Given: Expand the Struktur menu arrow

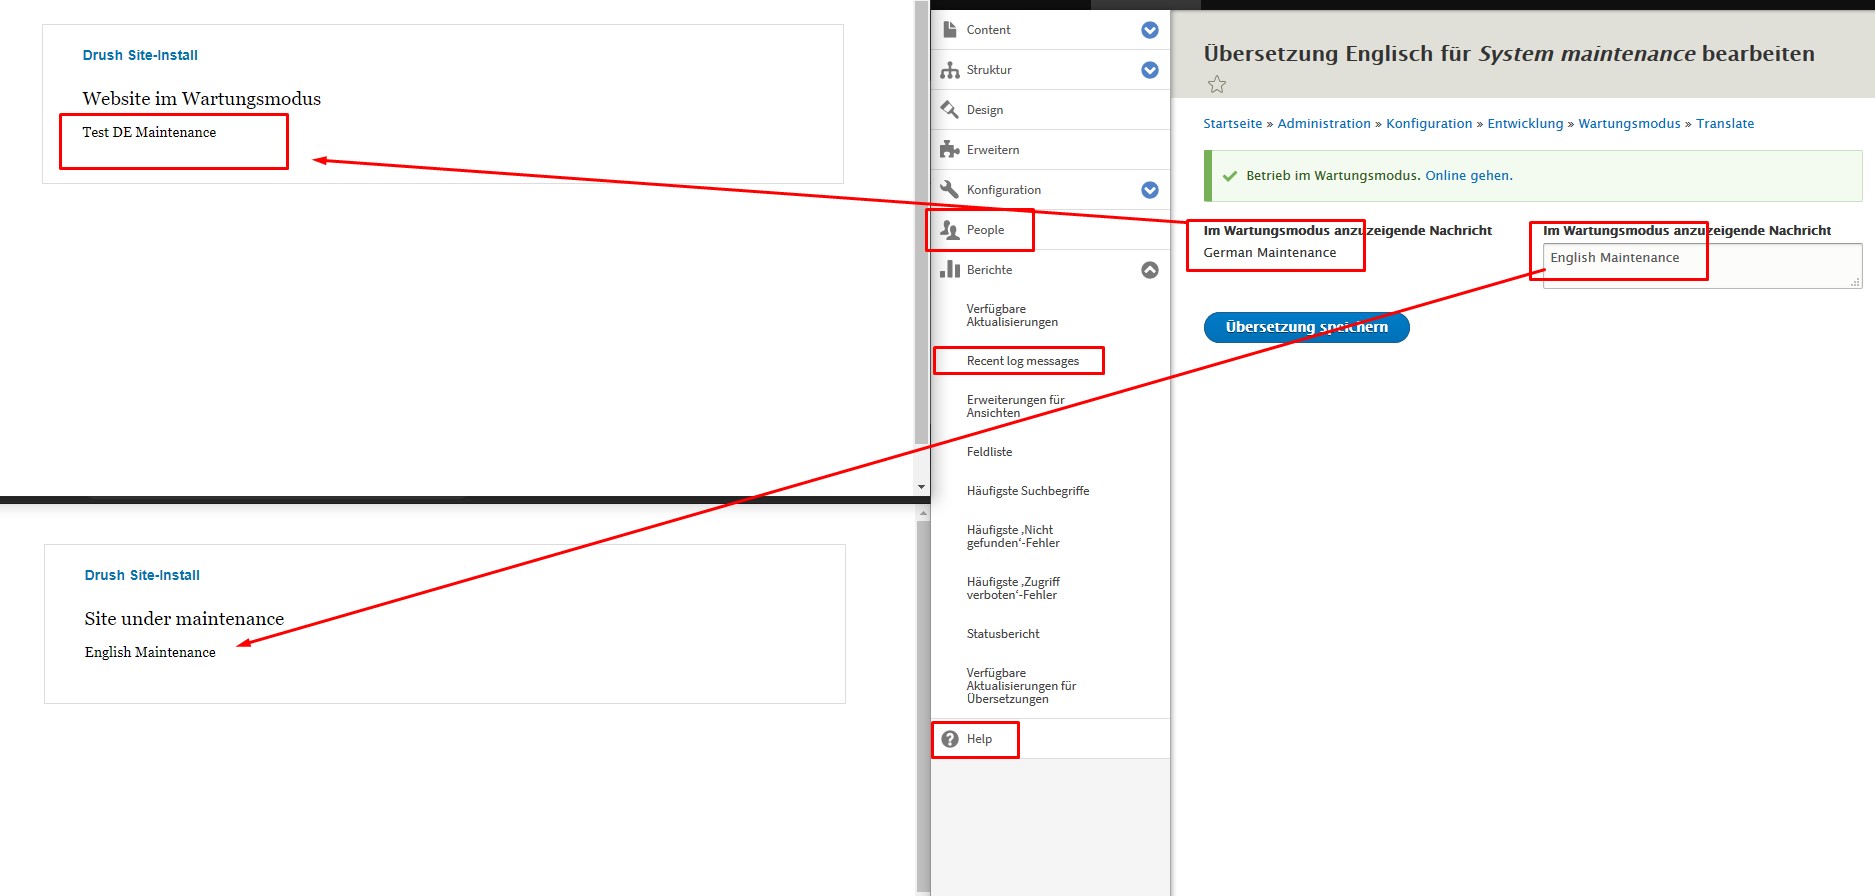Looking at the screenshot, I should coord(1150,70).
